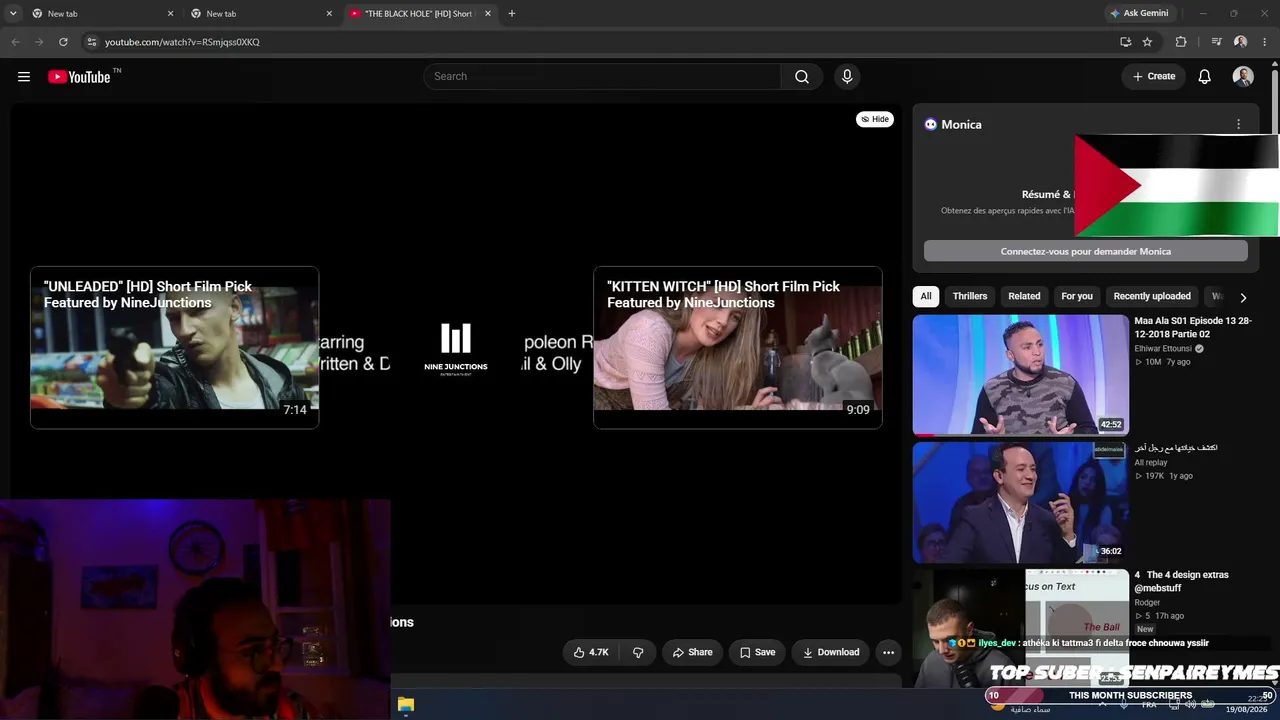Click the browser address bar
Viewport: 1280px width, 720px height.
click(600, 42)
